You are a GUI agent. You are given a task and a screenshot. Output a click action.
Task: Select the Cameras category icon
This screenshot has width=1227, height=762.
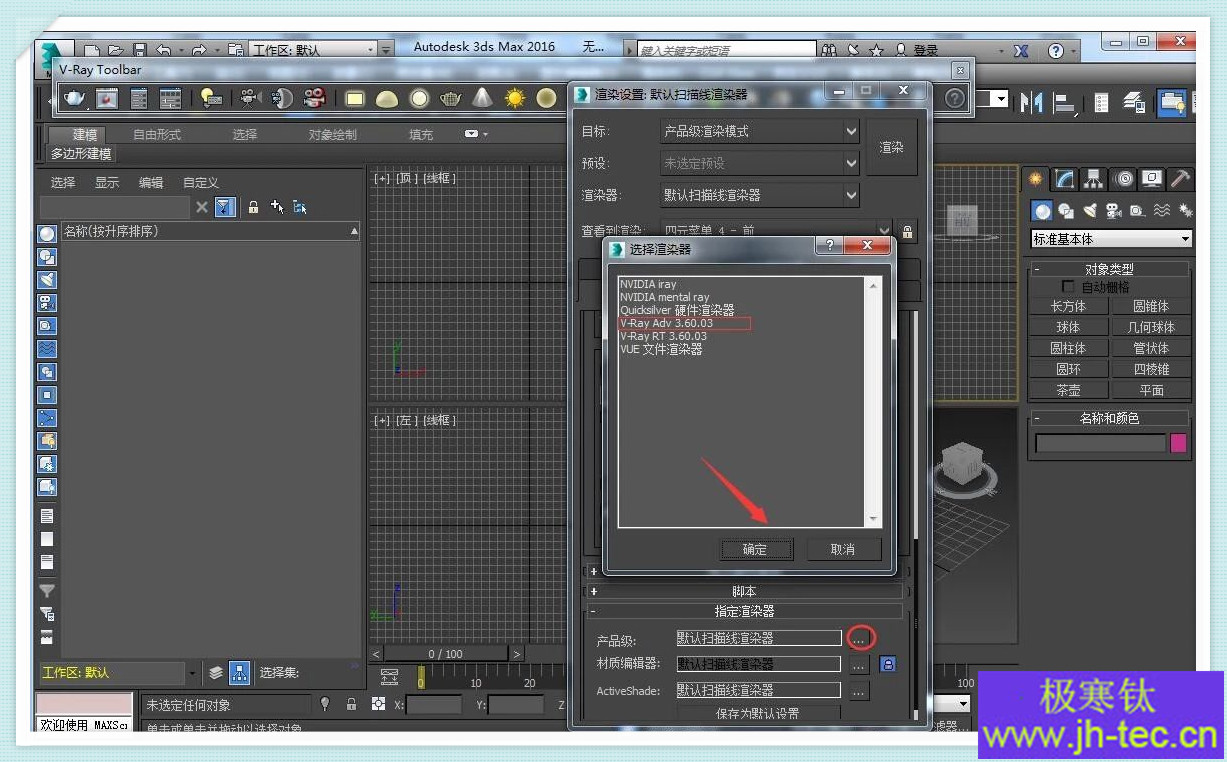pyautogui.click(x=1114, y=210)
